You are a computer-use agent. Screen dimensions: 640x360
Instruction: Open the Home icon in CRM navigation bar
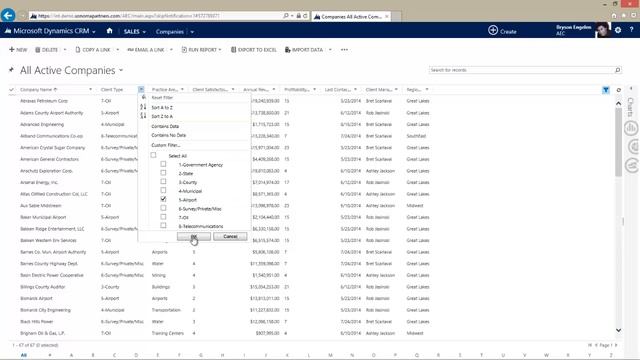point(109,31)
